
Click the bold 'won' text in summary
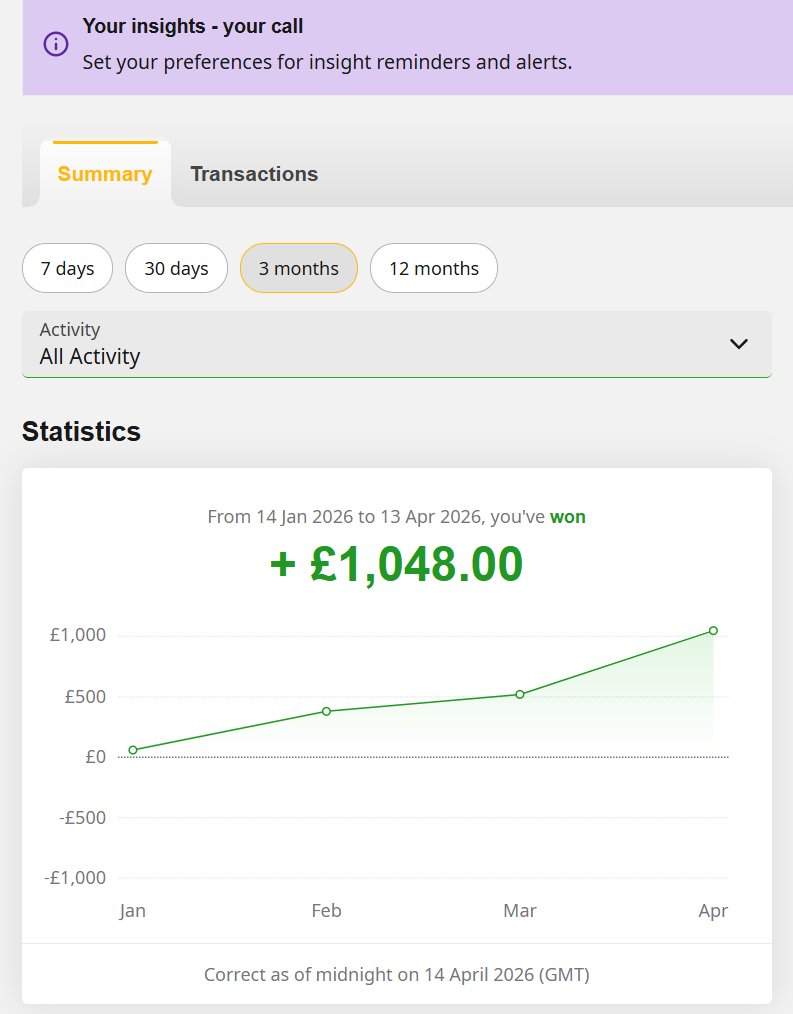[x=568, y=517]
